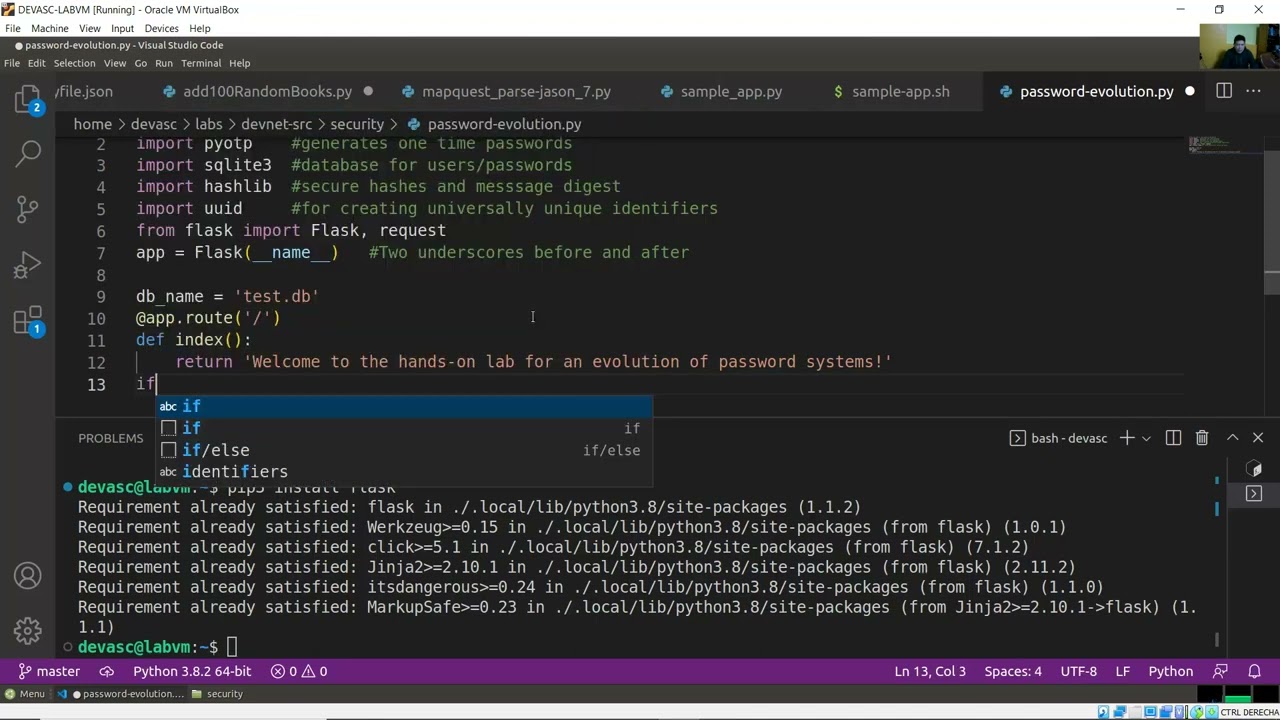Change encoding via UTF-8
1280x720 pixels.
(1079, 671)
